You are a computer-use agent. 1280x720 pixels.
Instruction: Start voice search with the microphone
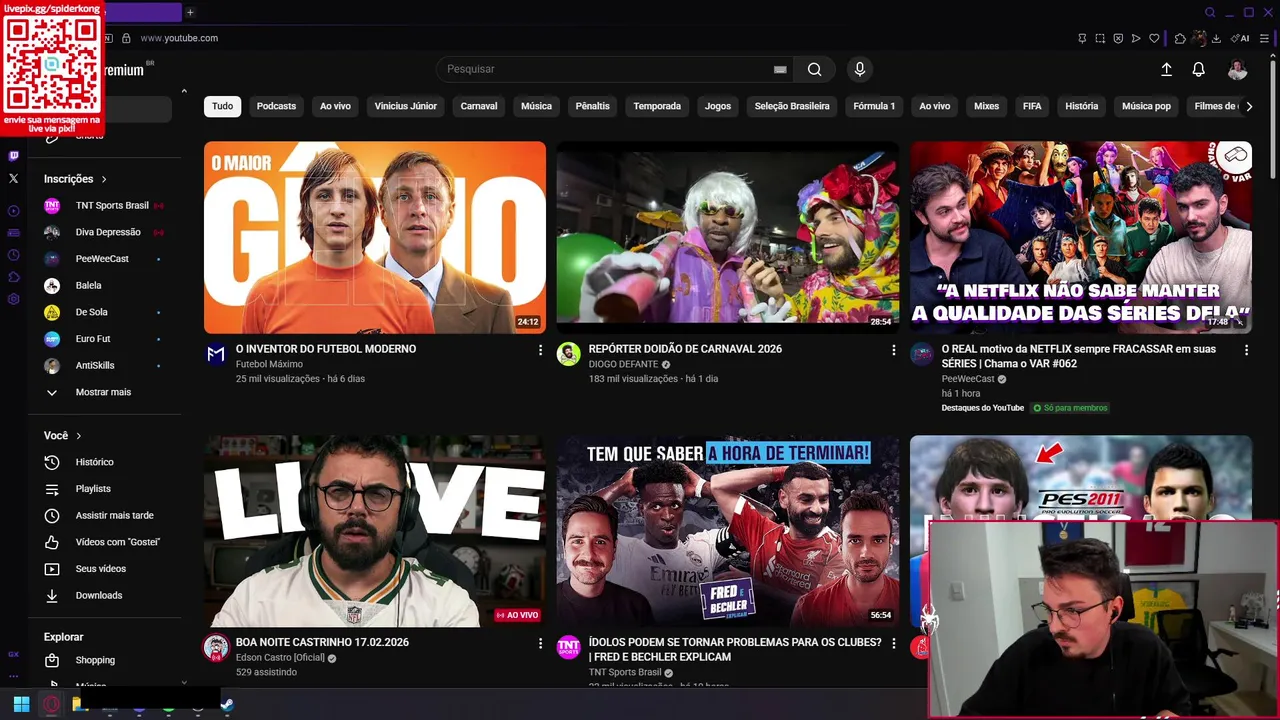point(859,69)
